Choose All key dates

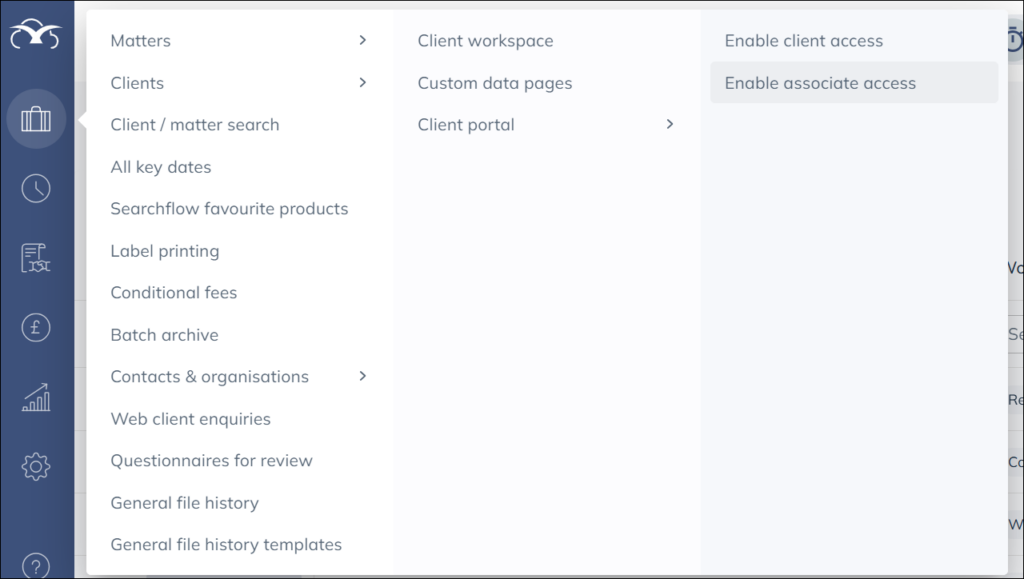click(x=161, y=167)
